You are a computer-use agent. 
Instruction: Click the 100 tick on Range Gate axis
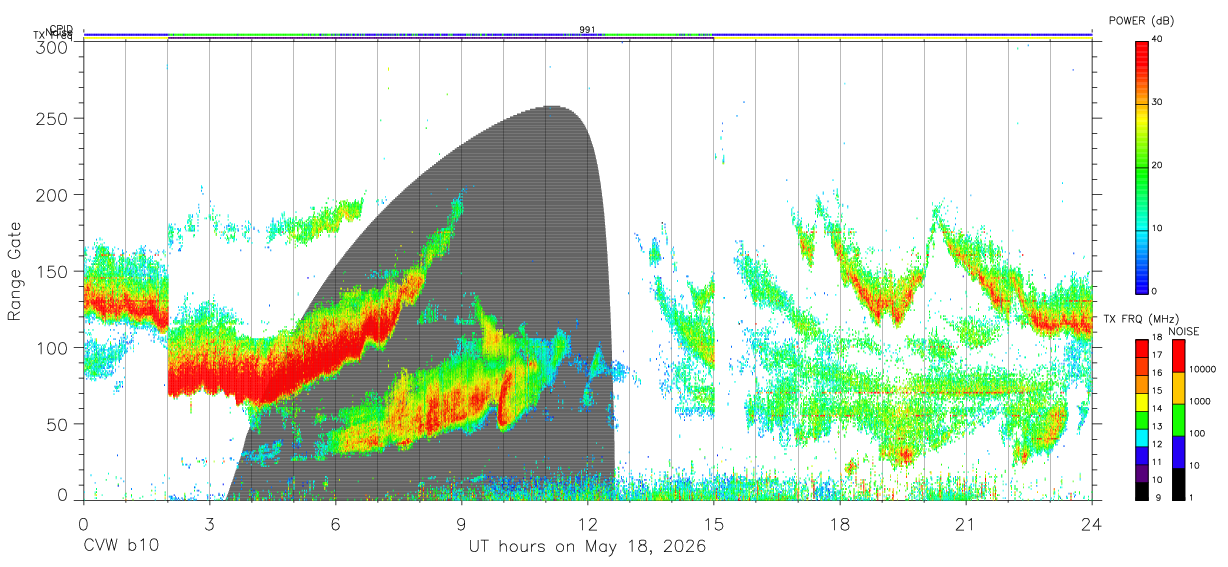pyautogui.click(x=53, y=348)
